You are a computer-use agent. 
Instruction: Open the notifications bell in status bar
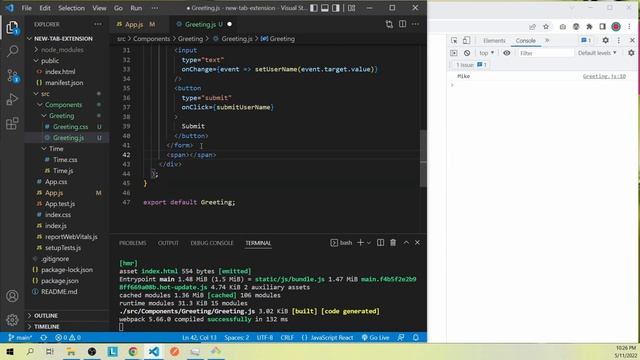pyautogui.click(x=416, y=338)
